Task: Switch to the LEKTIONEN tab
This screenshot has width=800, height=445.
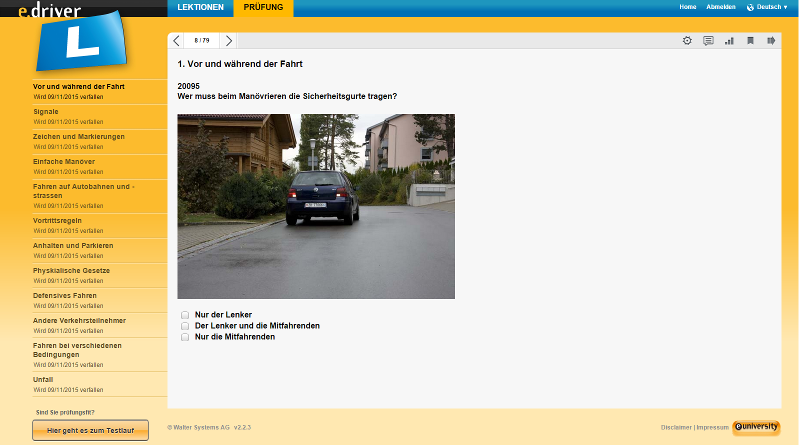Action: pos(201,8)
